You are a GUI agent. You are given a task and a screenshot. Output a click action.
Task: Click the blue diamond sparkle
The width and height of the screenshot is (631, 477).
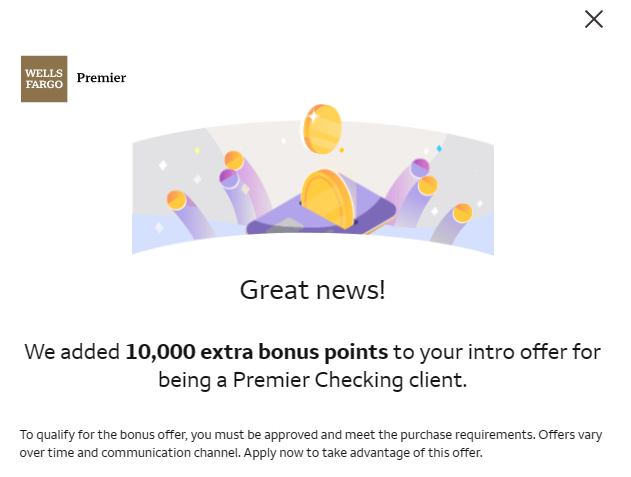[x=439, y=148]
